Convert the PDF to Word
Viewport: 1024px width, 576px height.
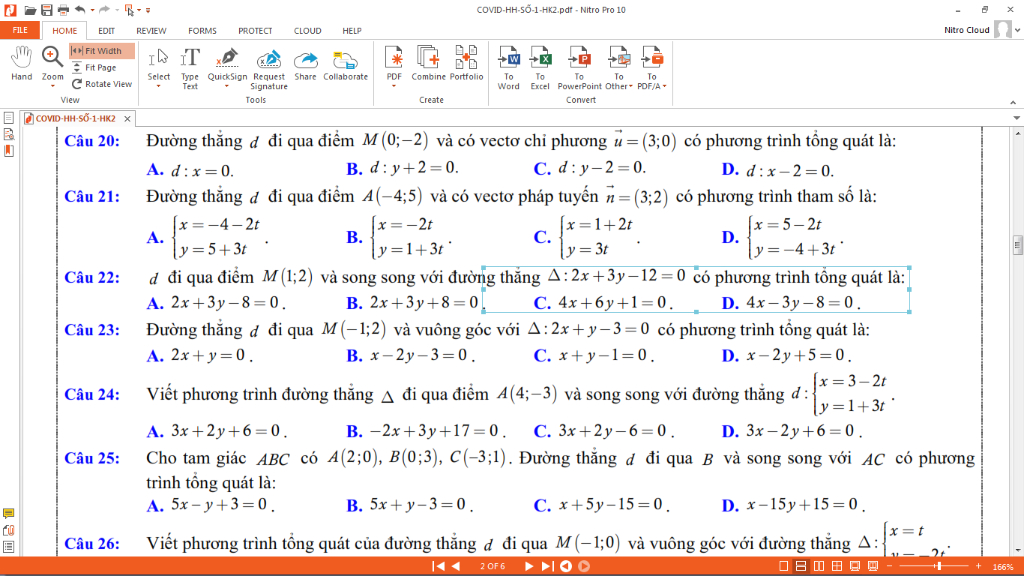[509, 68]
